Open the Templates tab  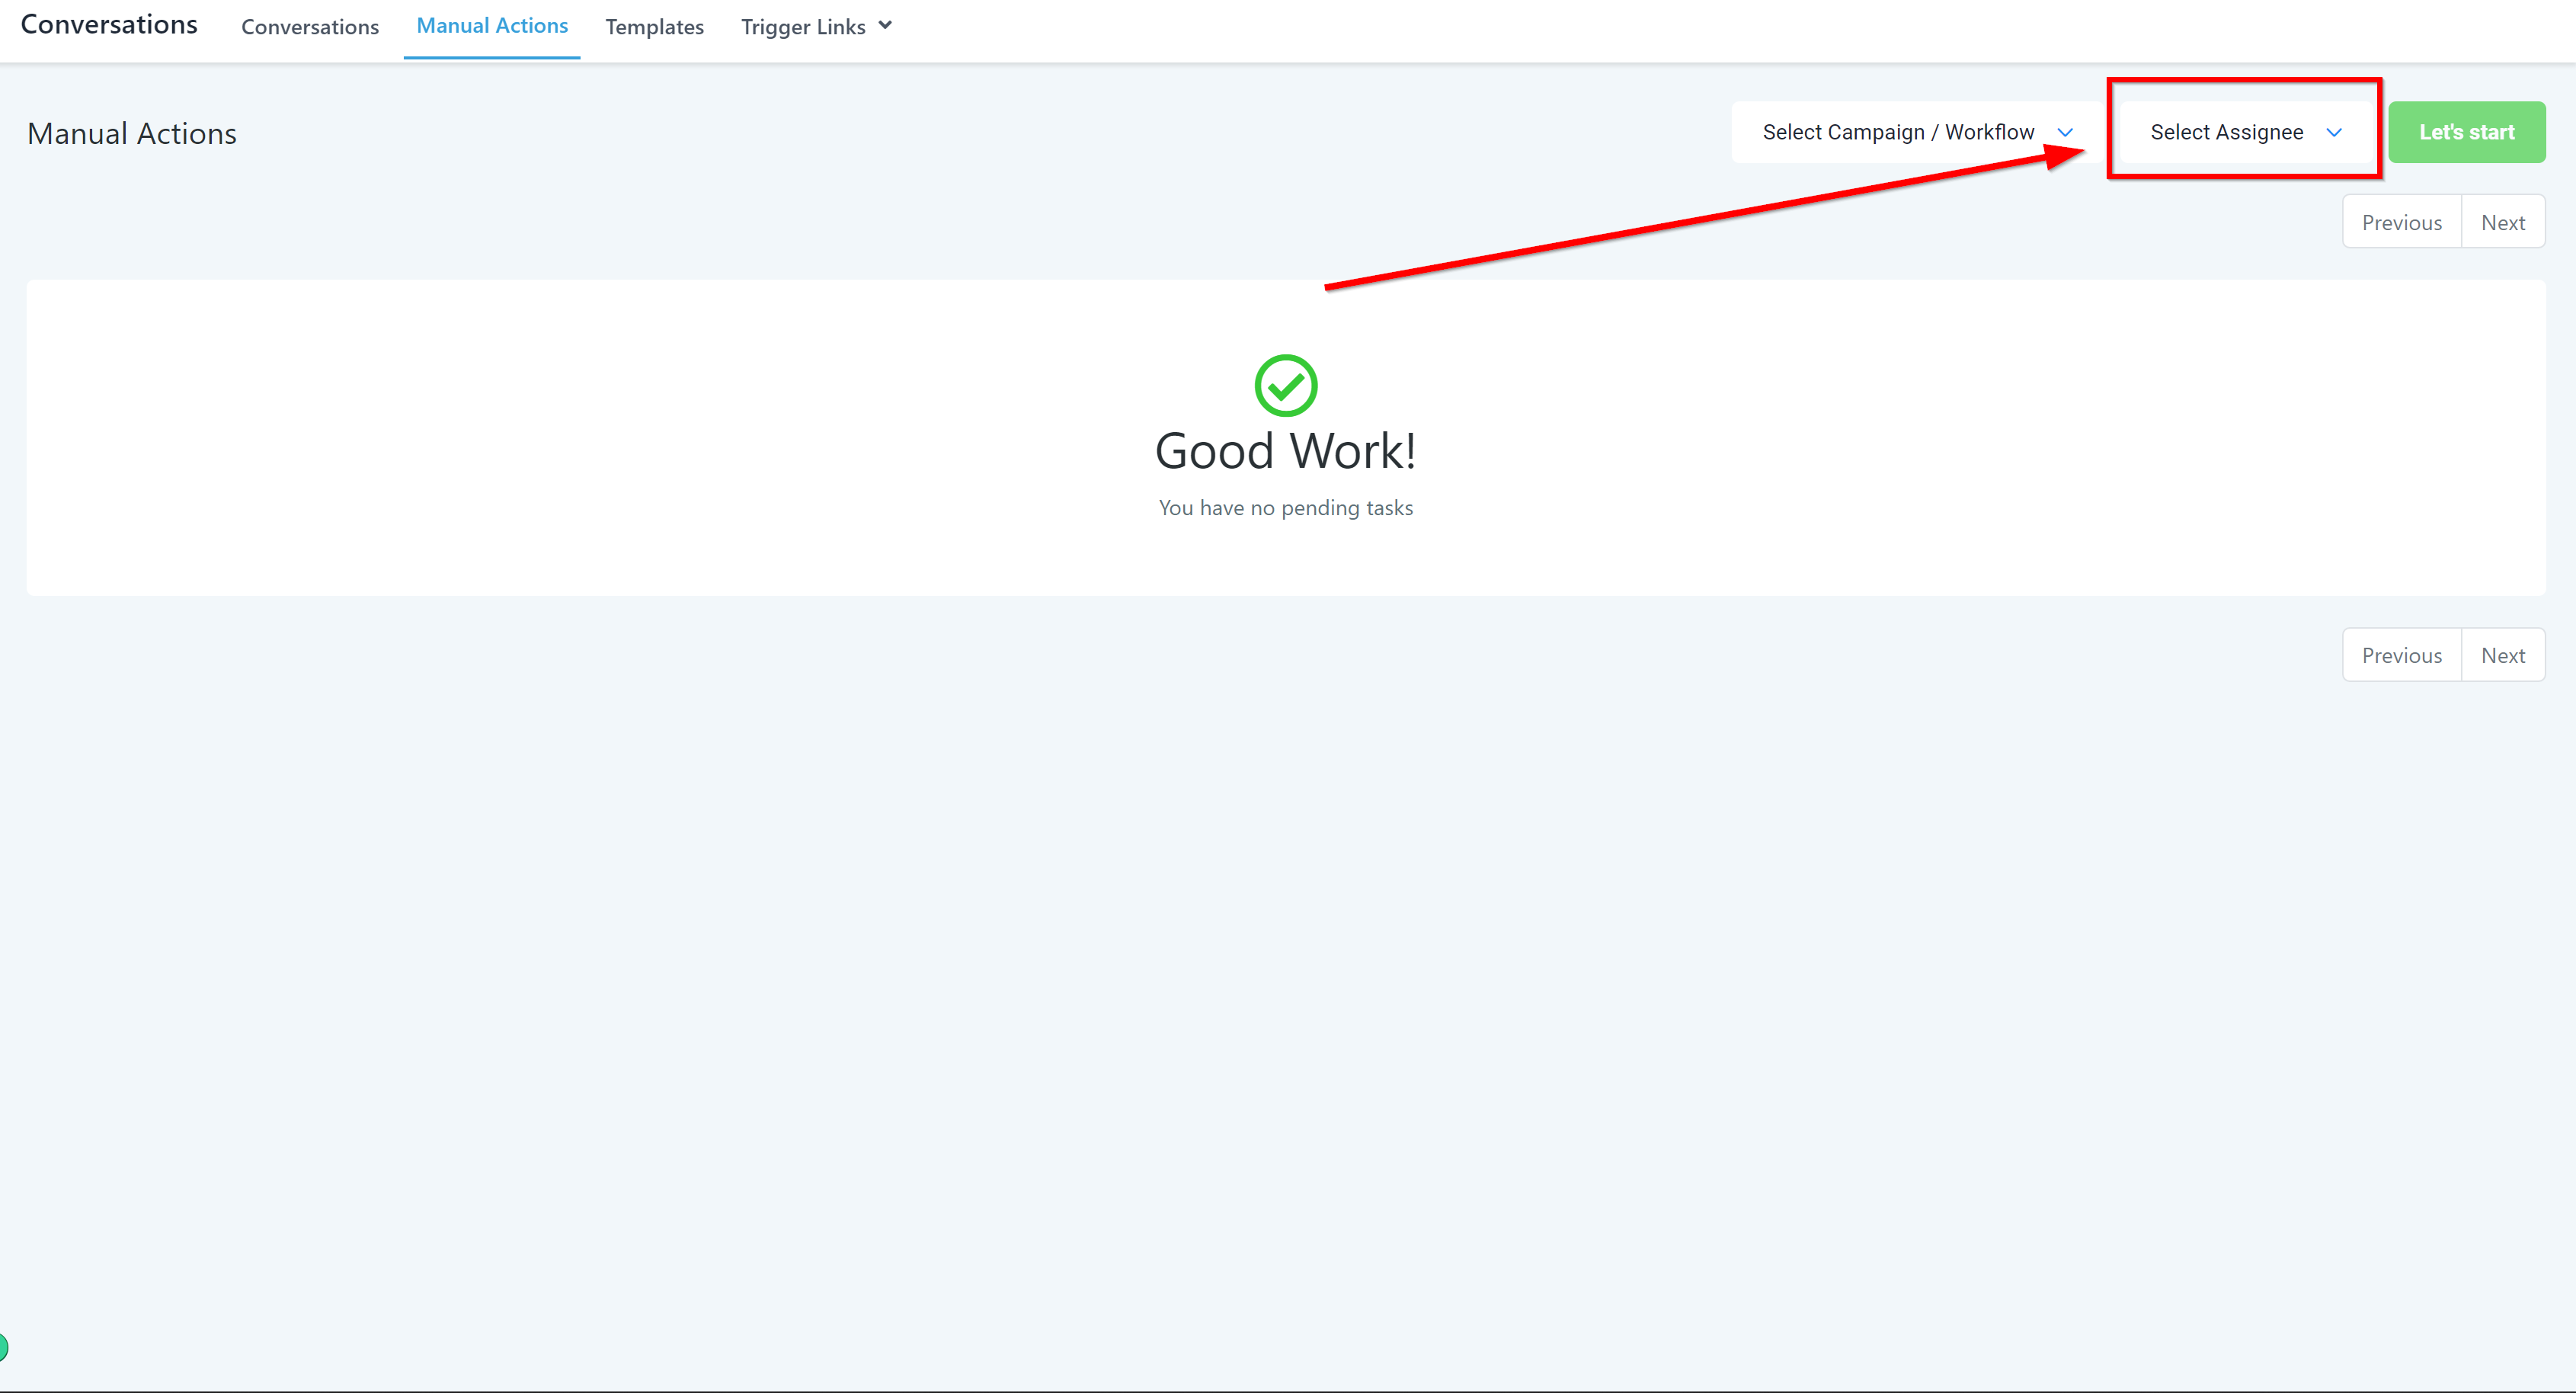point(654,27)
